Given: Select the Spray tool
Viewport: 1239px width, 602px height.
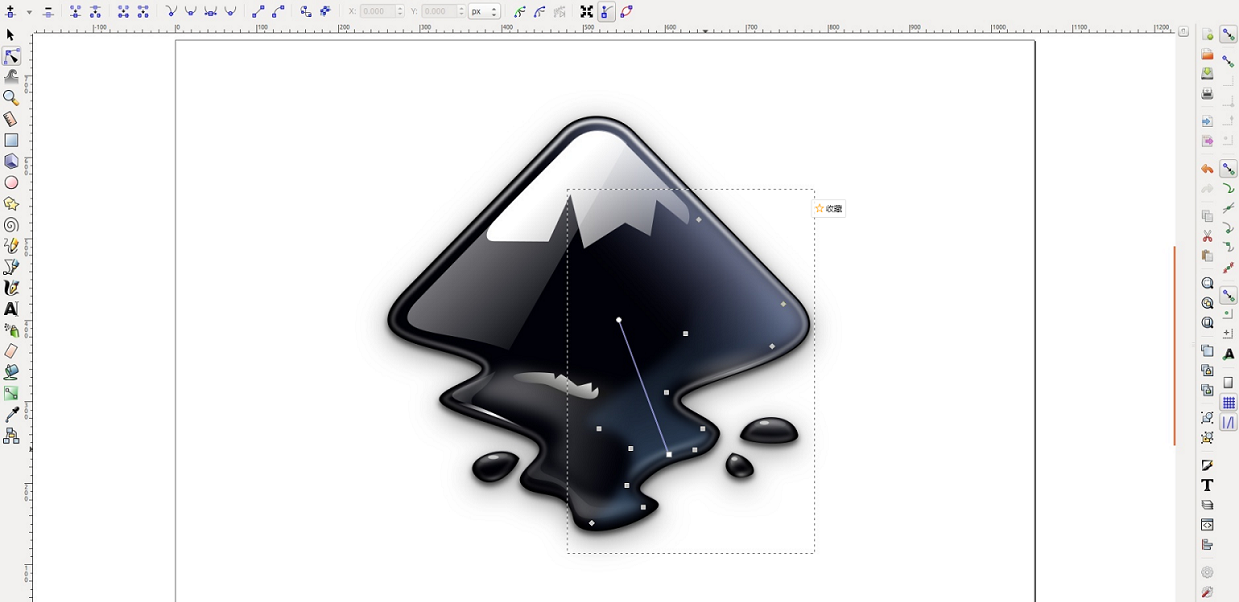Looking at the screenshot, I should point(11,330).
